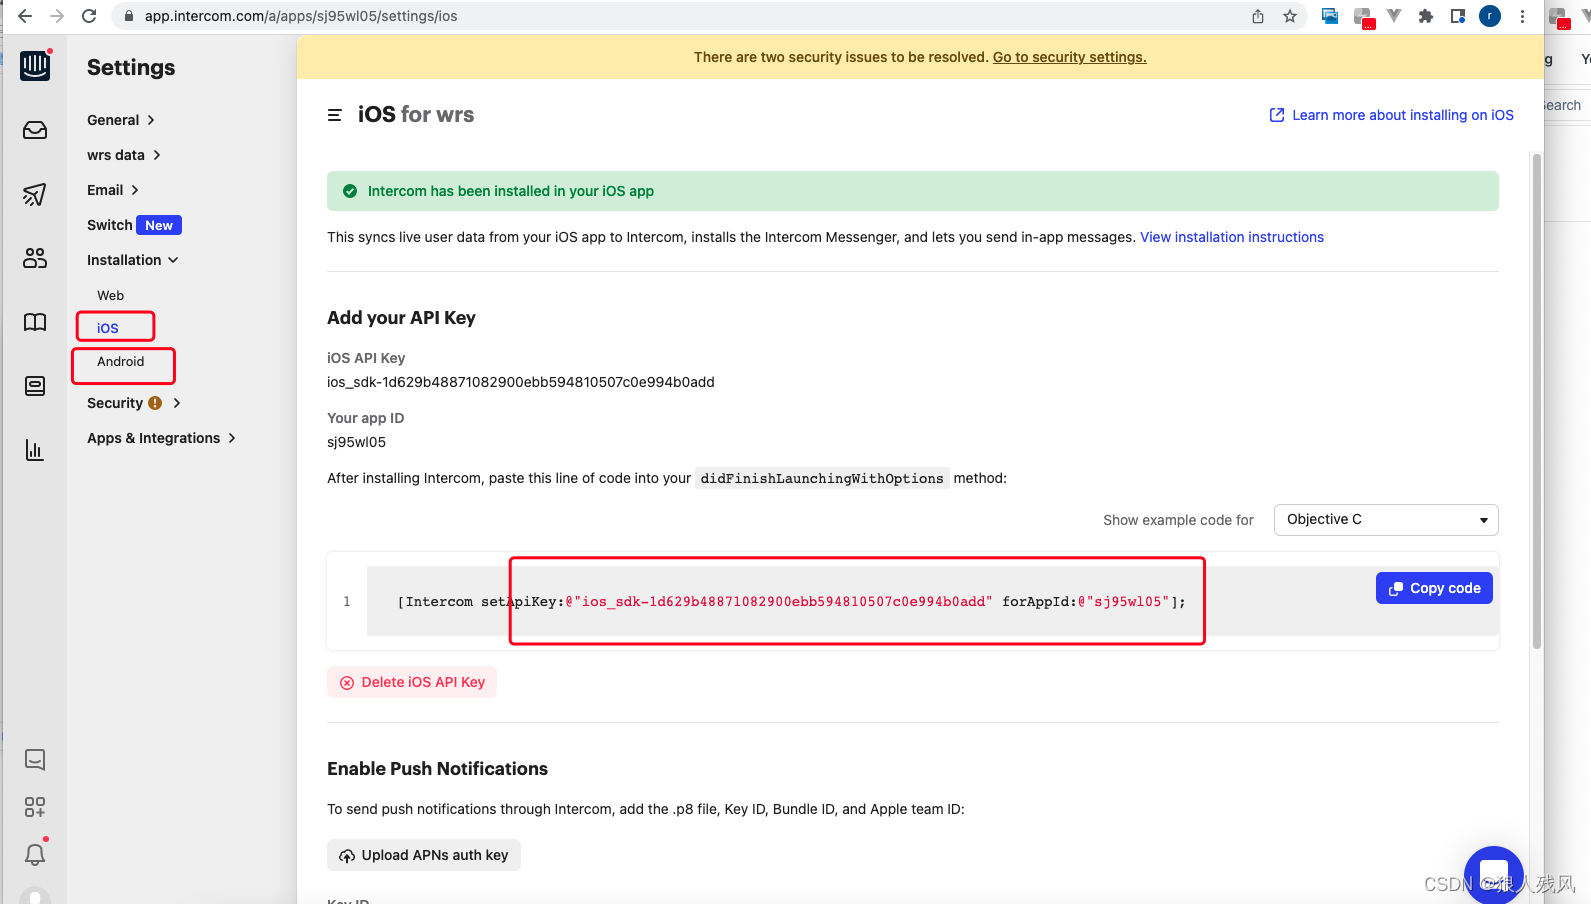Open the Inbox icon in sidebar

[35, 131]
